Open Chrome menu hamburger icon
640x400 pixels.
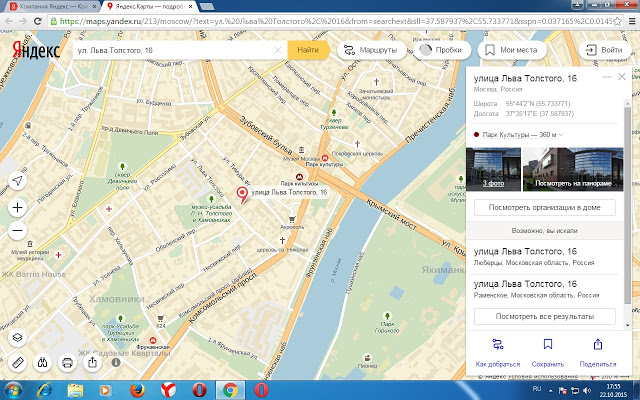click(632, 21)
